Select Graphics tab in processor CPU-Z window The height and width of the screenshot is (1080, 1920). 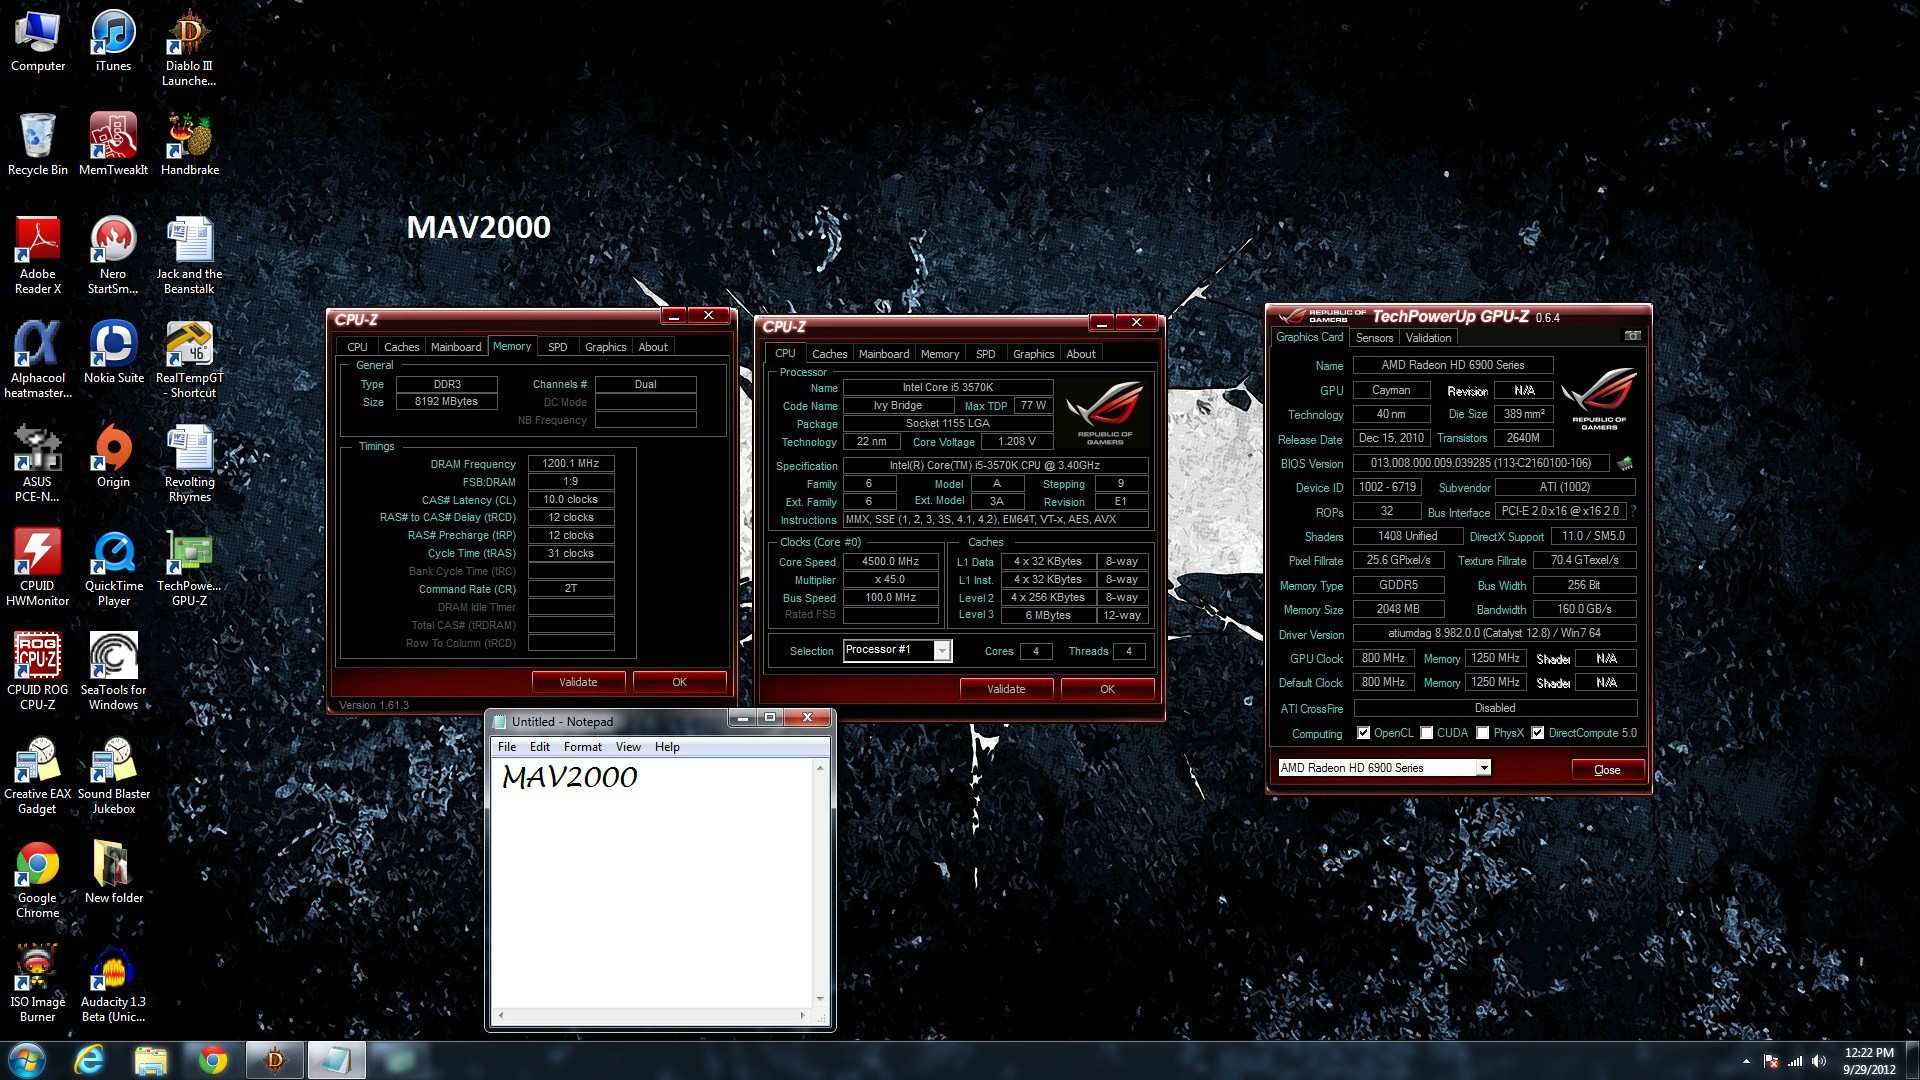pyautogui.click(x=1033, y=354)
